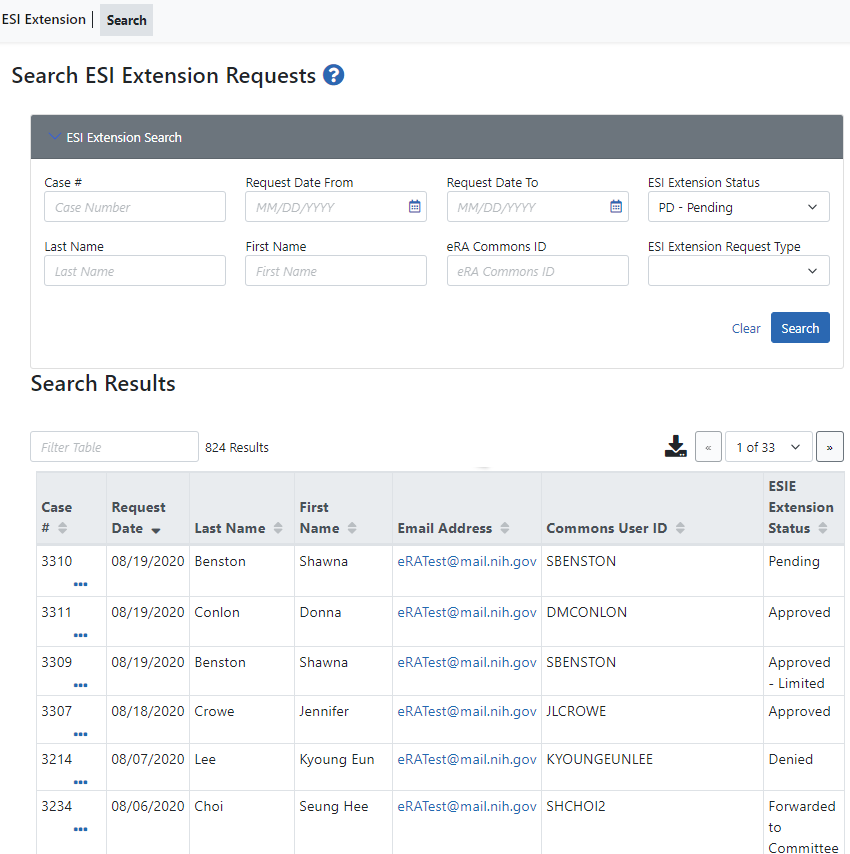The height and width of the screenshot is (854, 850).
Task: Focus the Filter Table input
Action: [114, 447]
